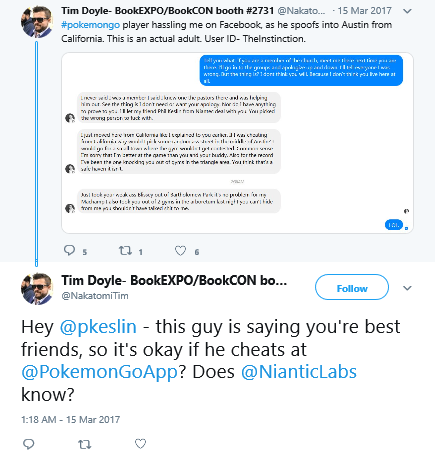View the attached Facebook chat screenshot image
This screenshot has height=456, width=435.
[237, 143]
